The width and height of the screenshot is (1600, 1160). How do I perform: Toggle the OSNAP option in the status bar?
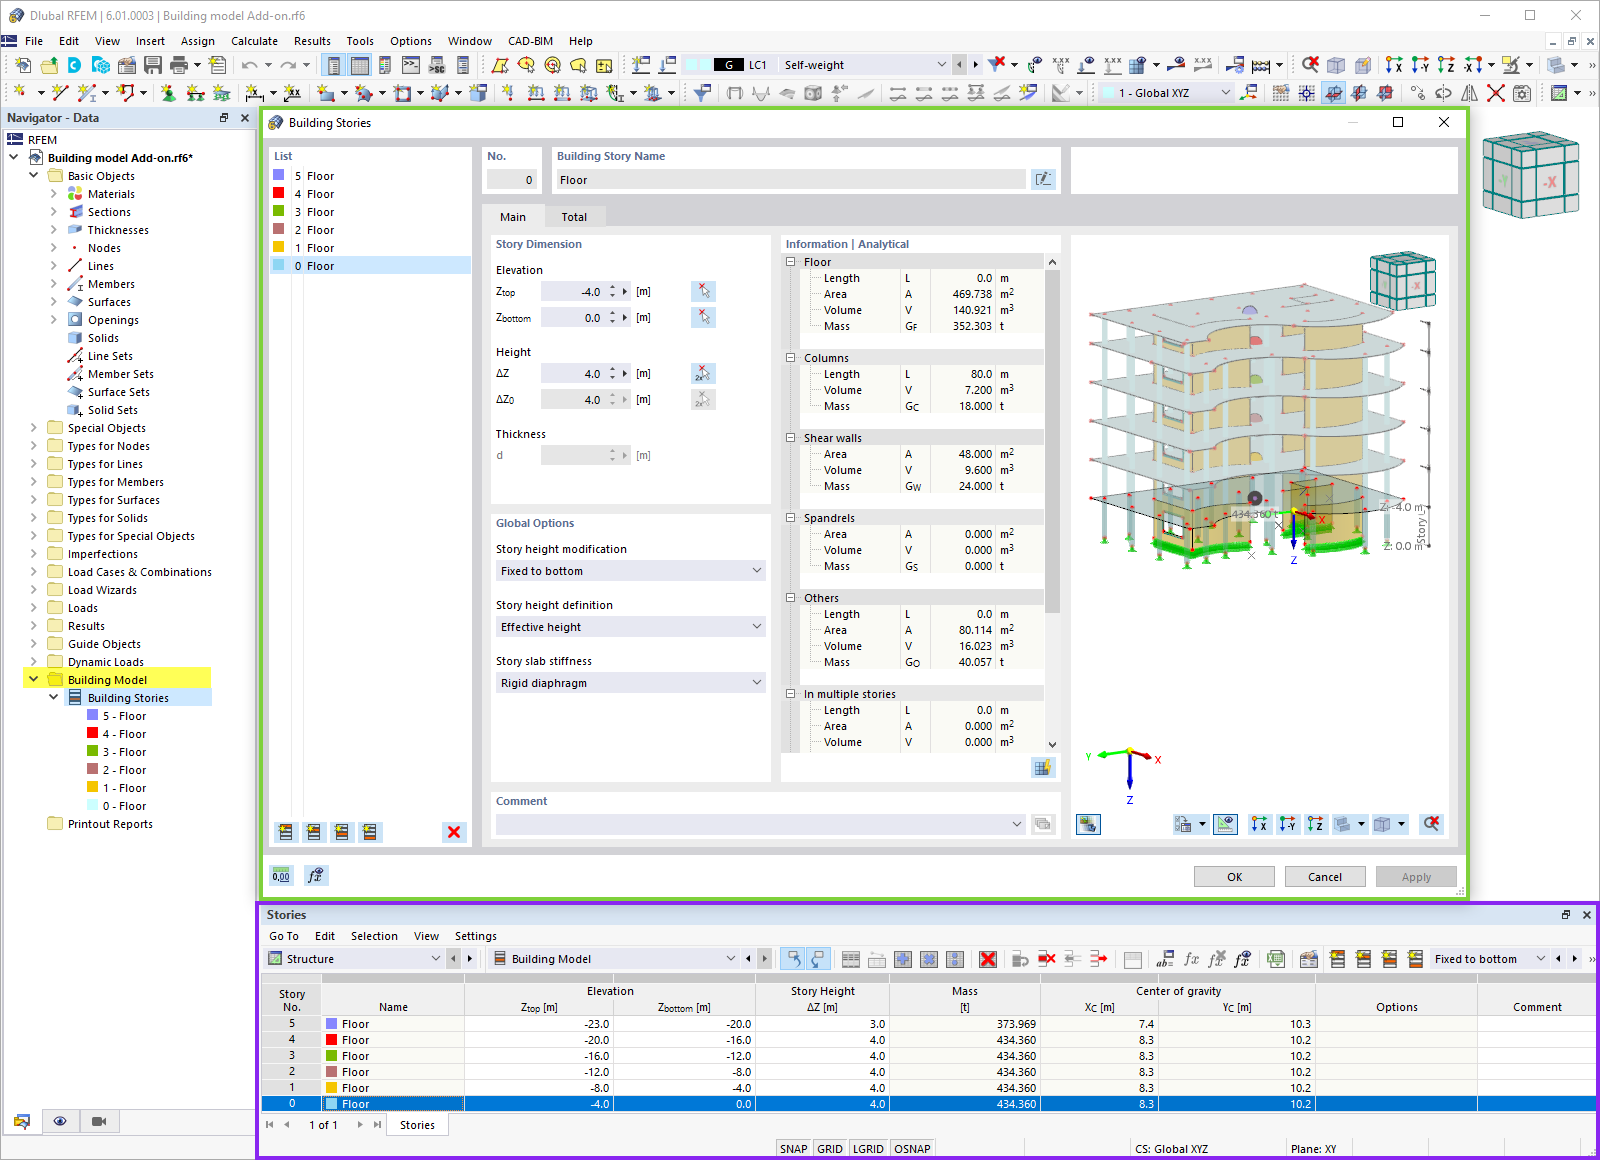tap(911, 1148)
